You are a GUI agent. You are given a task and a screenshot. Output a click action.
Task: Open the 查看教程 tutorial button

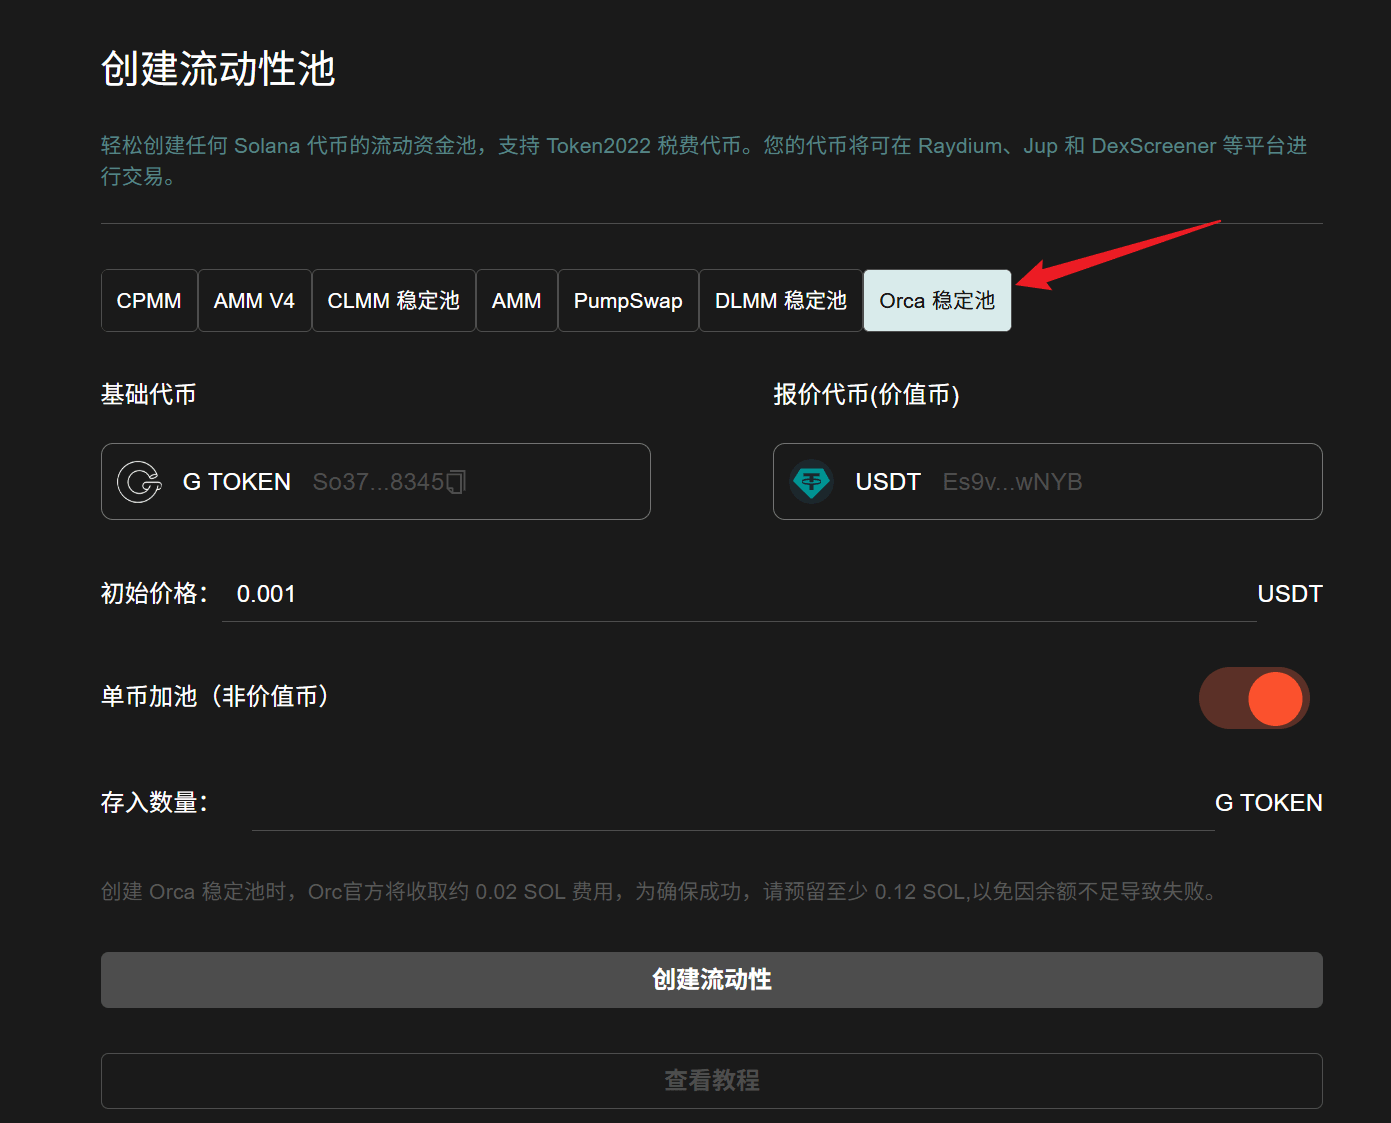tap(712, 1081)
